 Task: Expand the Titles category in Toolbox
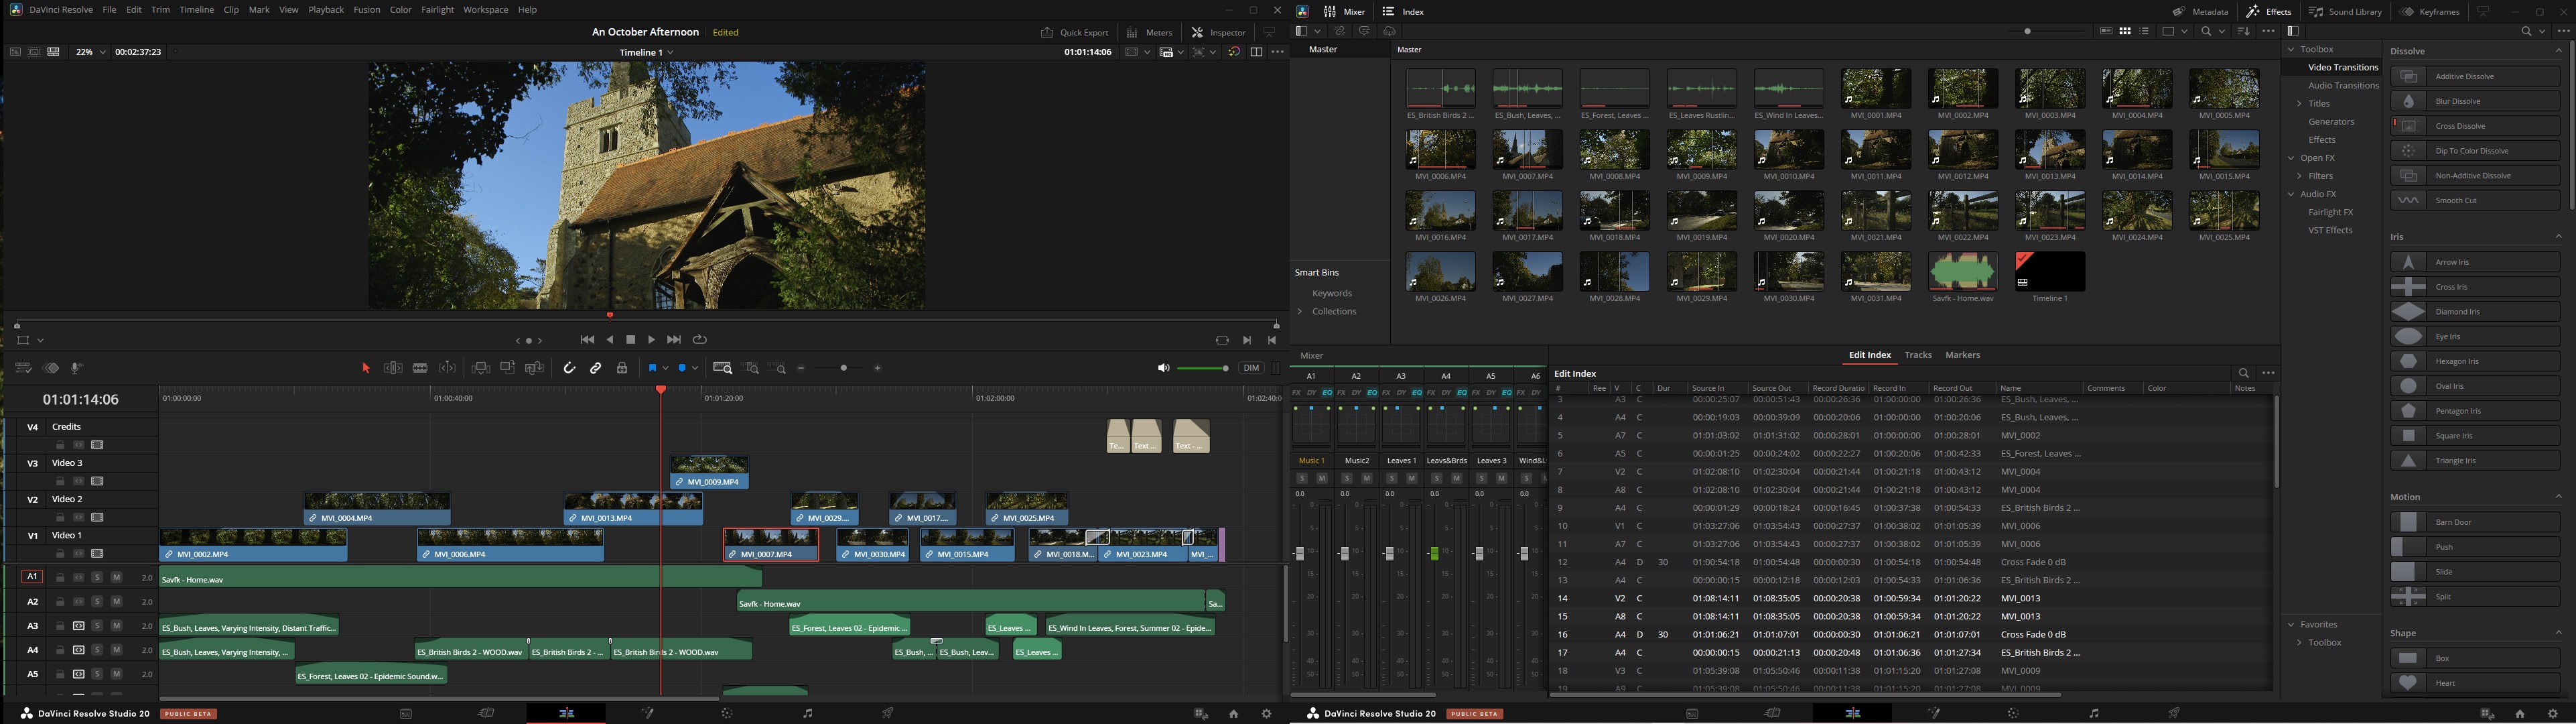click(2300, 104)
